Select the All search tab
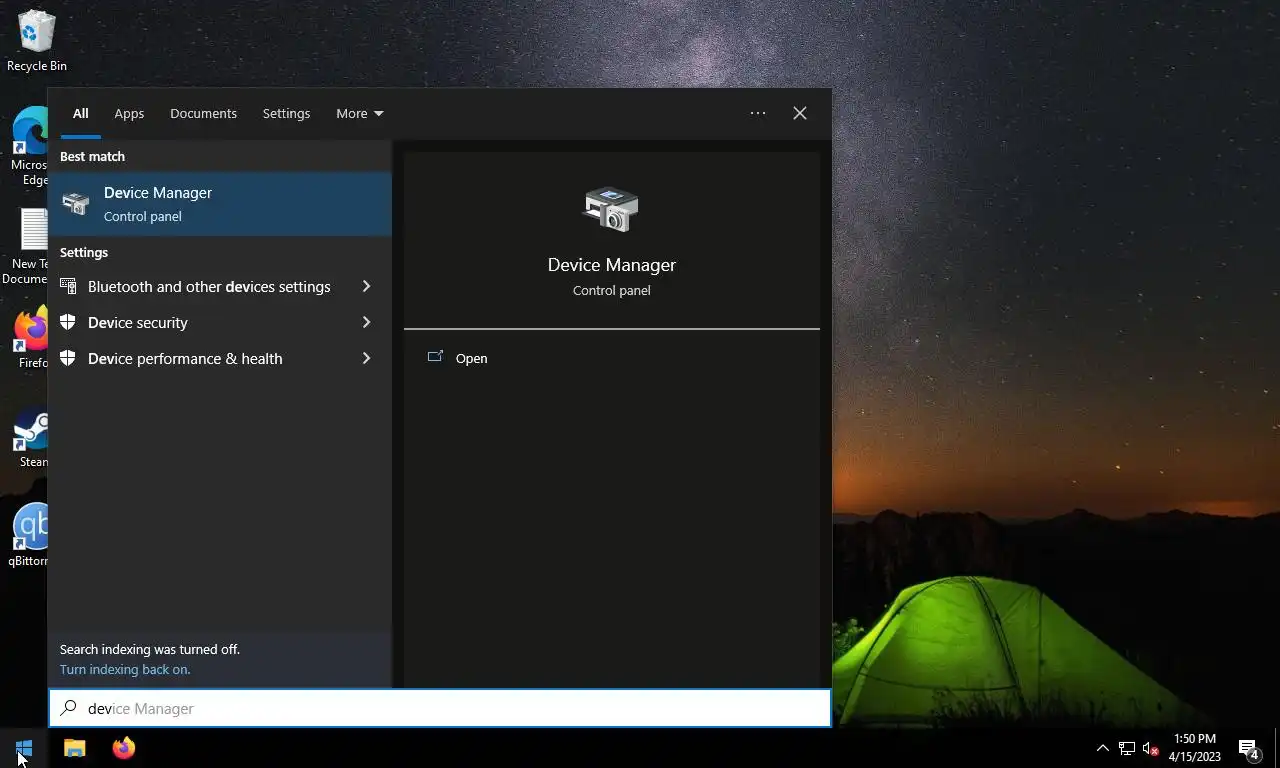Viewport: 1280px width, 768px height. pos(80,113)
